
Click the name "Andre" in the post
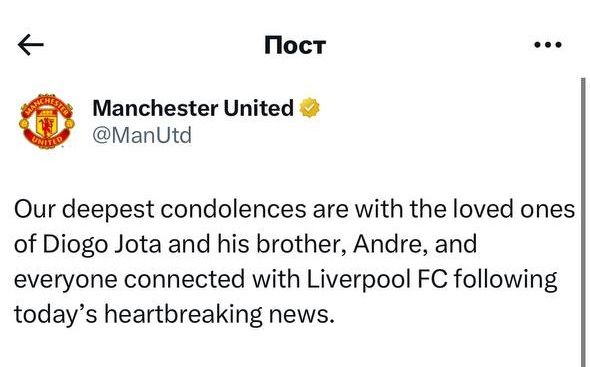[x=386, y=244]
